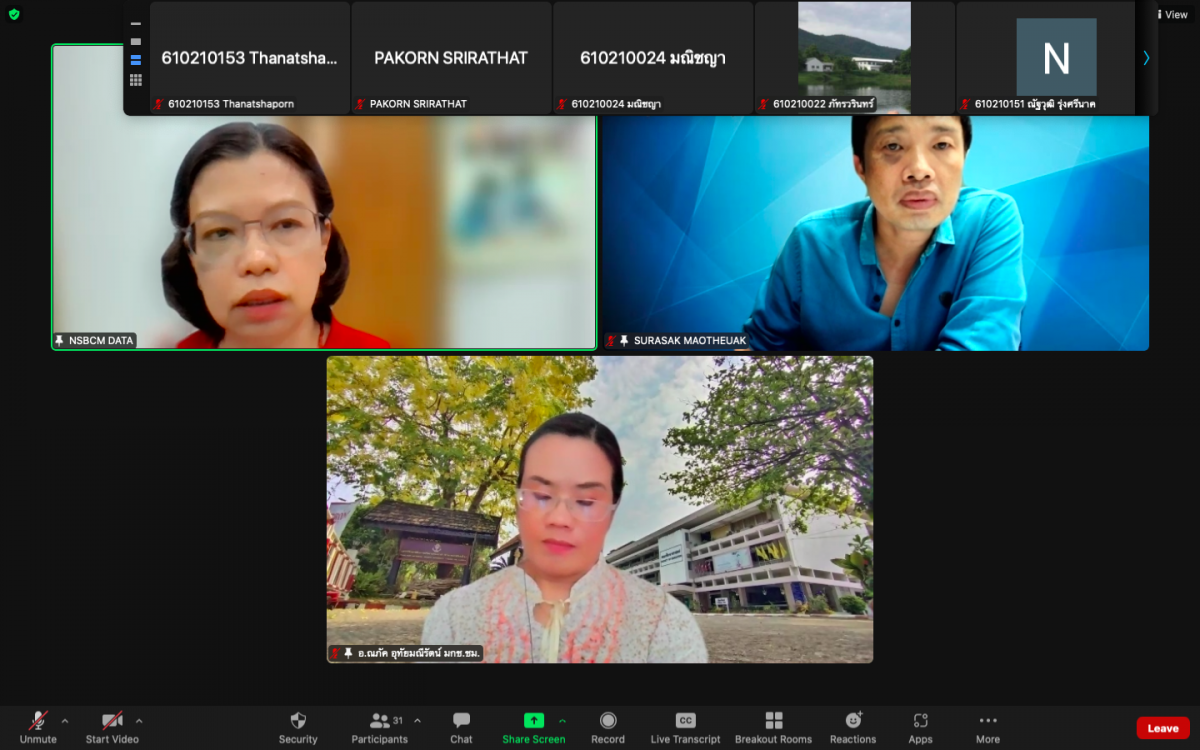This screenshot has width=1200, height=750.
Task: Click the อ.ณภัค อุทัยมณีรัตน์ video tile
Action: (600, 509)
